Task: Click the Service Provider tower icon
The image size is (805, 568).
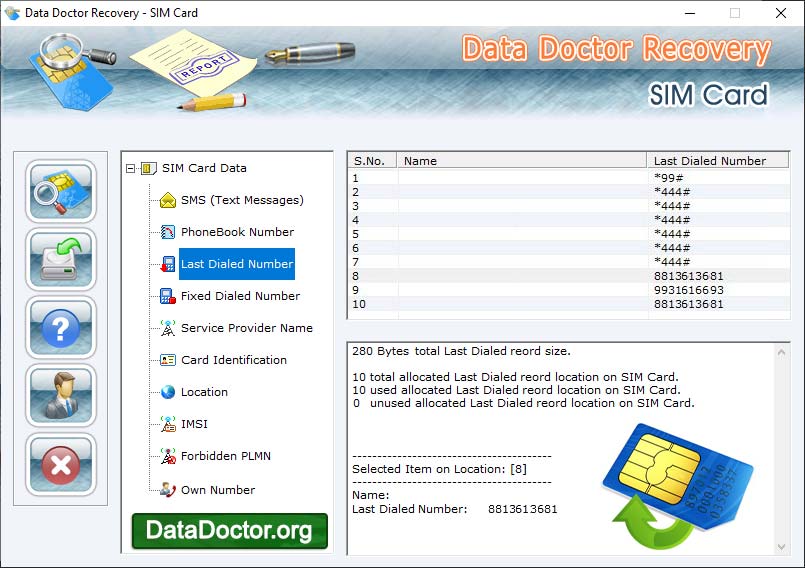Action: [x=167, y=328]
